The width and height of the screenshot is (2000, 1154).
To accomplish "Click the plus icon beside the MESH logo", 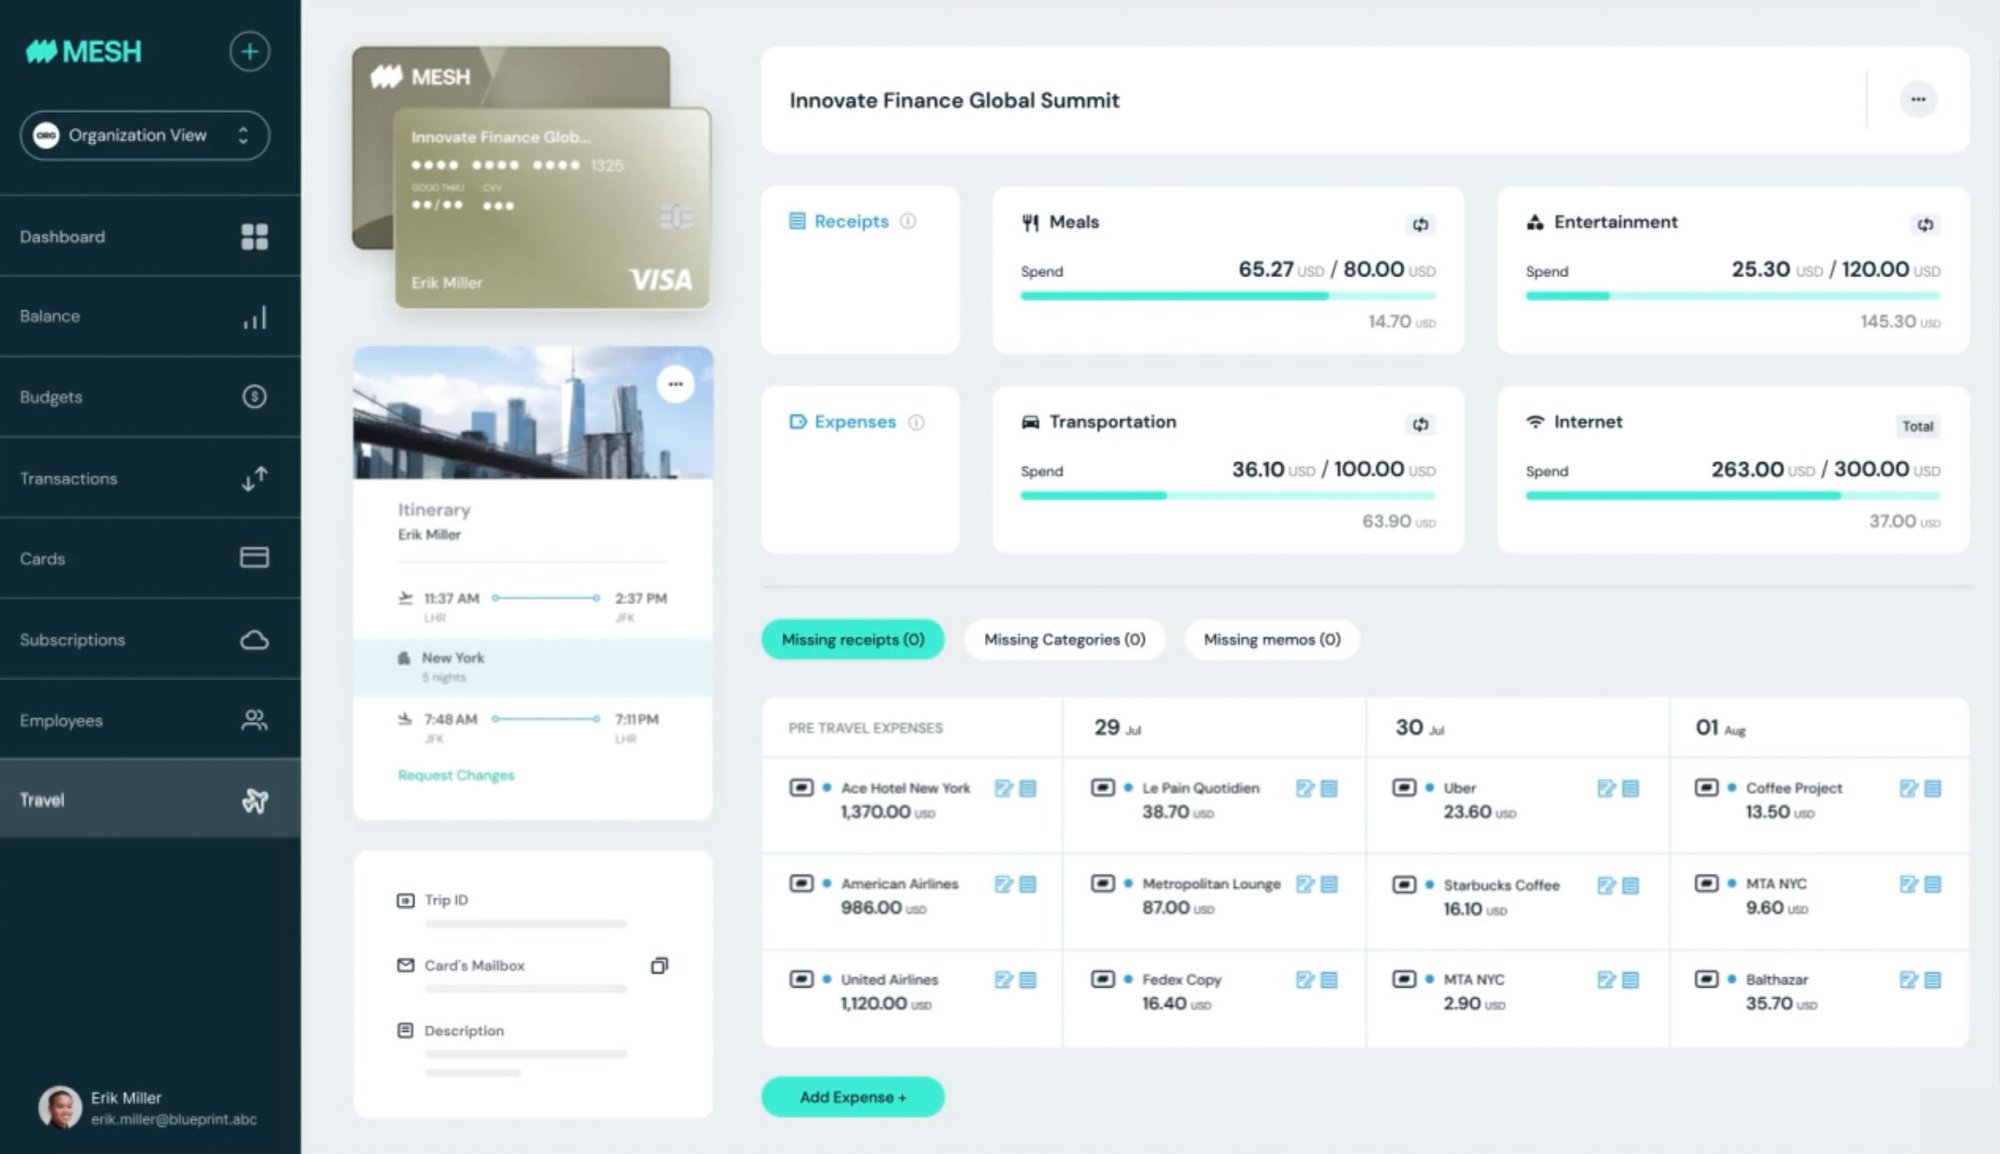I will coord(249,51).
